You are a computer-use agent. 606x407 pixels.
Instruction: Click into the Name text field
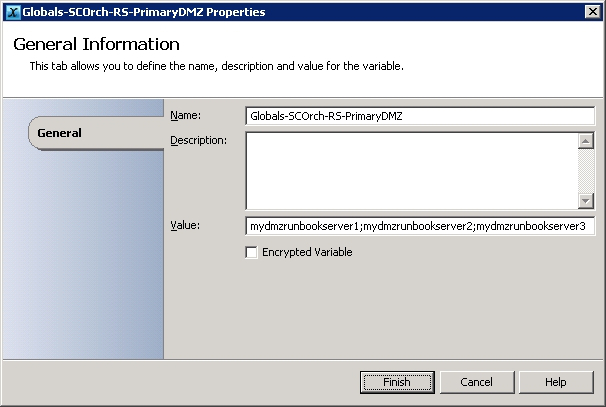pos(420,116)
